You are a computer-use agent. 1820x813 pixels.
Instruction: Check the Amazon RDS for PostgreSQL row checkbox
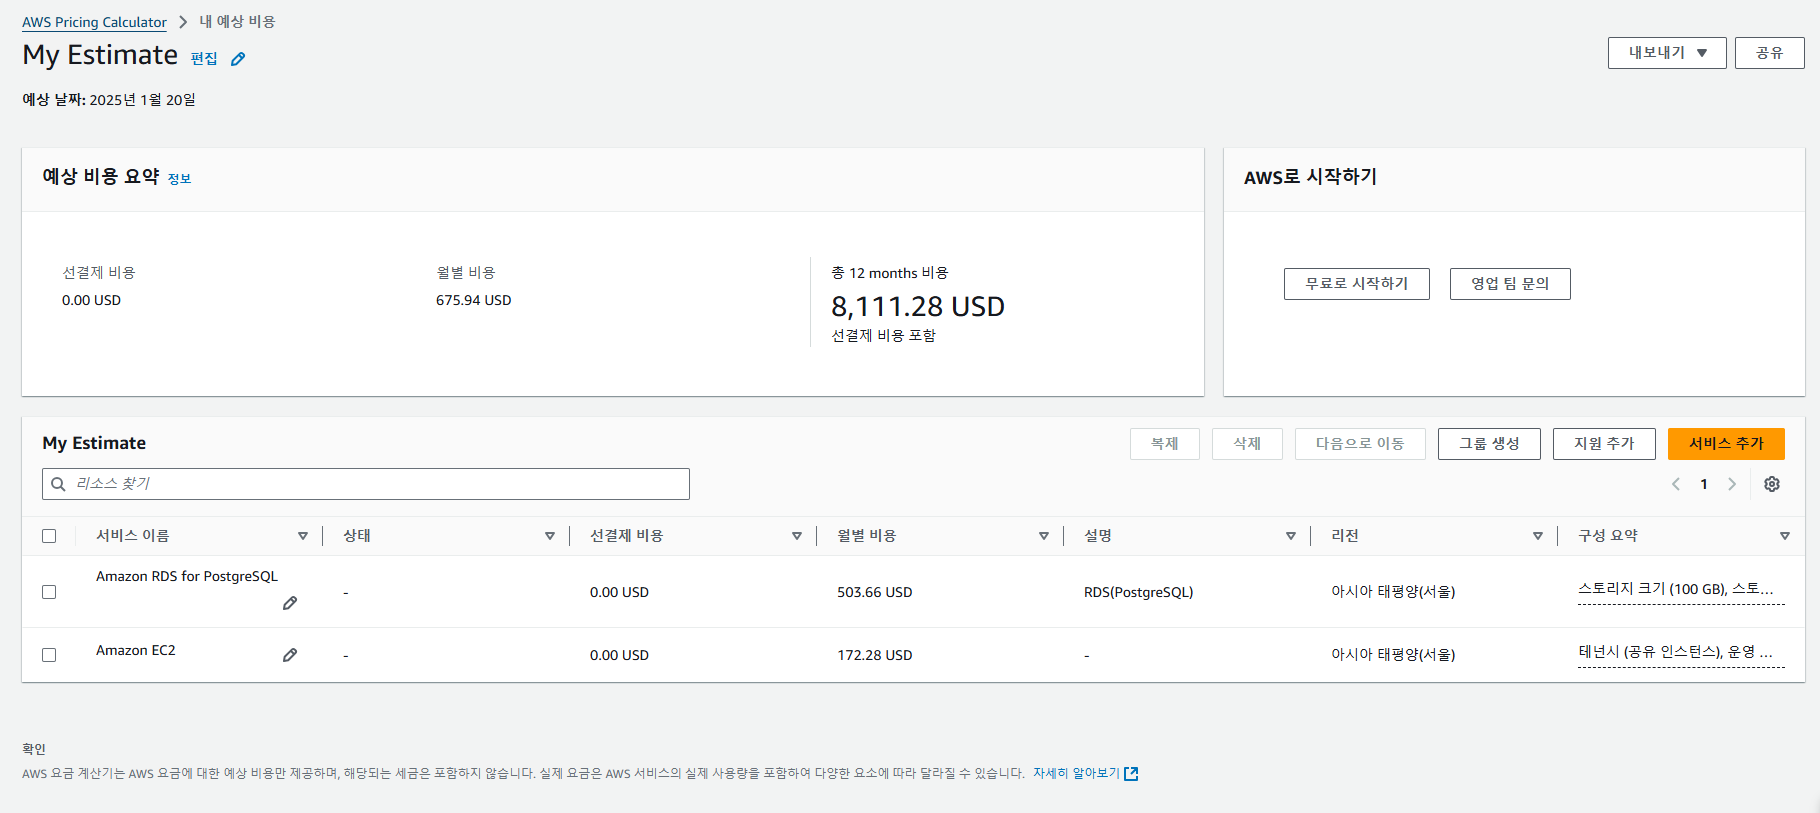pyautogui.click(x=49, y=592)
